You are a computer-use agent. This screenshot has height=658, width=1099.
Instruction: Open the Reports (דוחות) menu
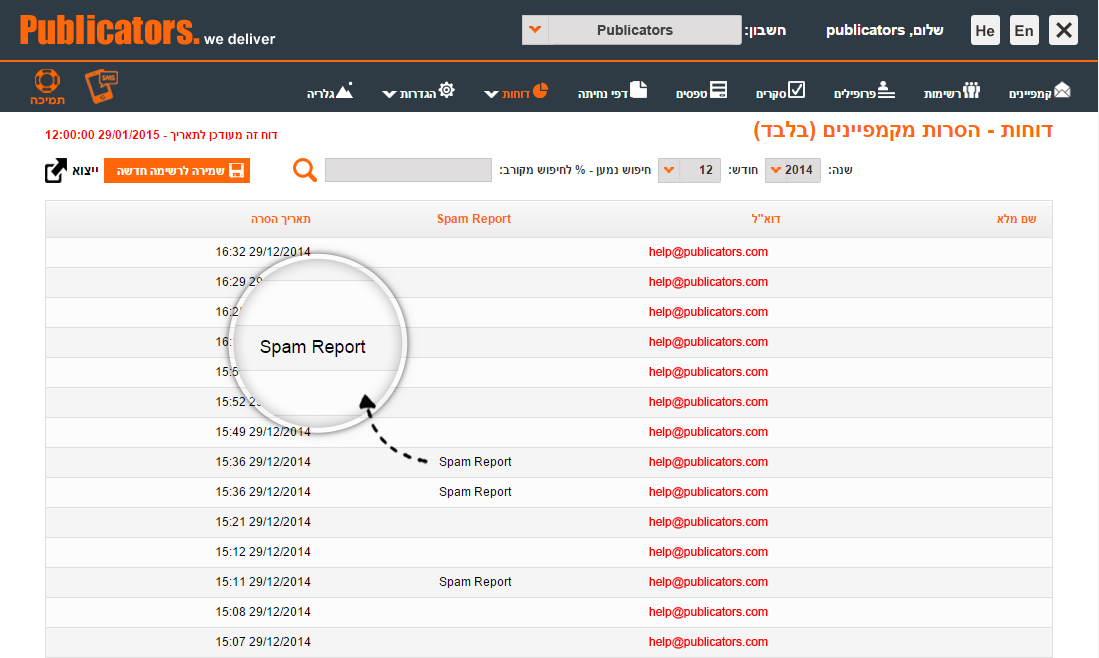tap(516, 92)
